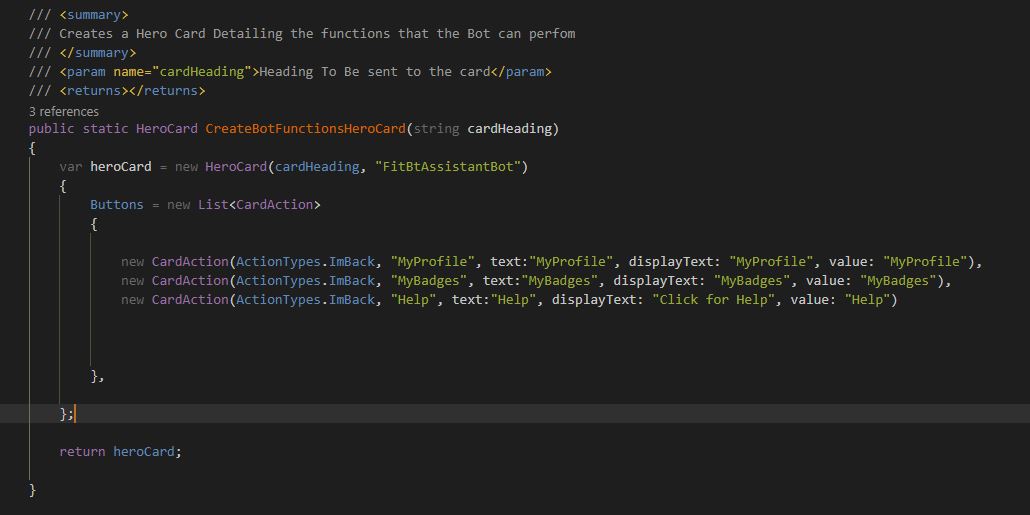Viewport: 1030px width, 515px height.
Task: Click the CardAction constructor on the MyBadges line
Action: pyautogui.click(x=190, y=280)
